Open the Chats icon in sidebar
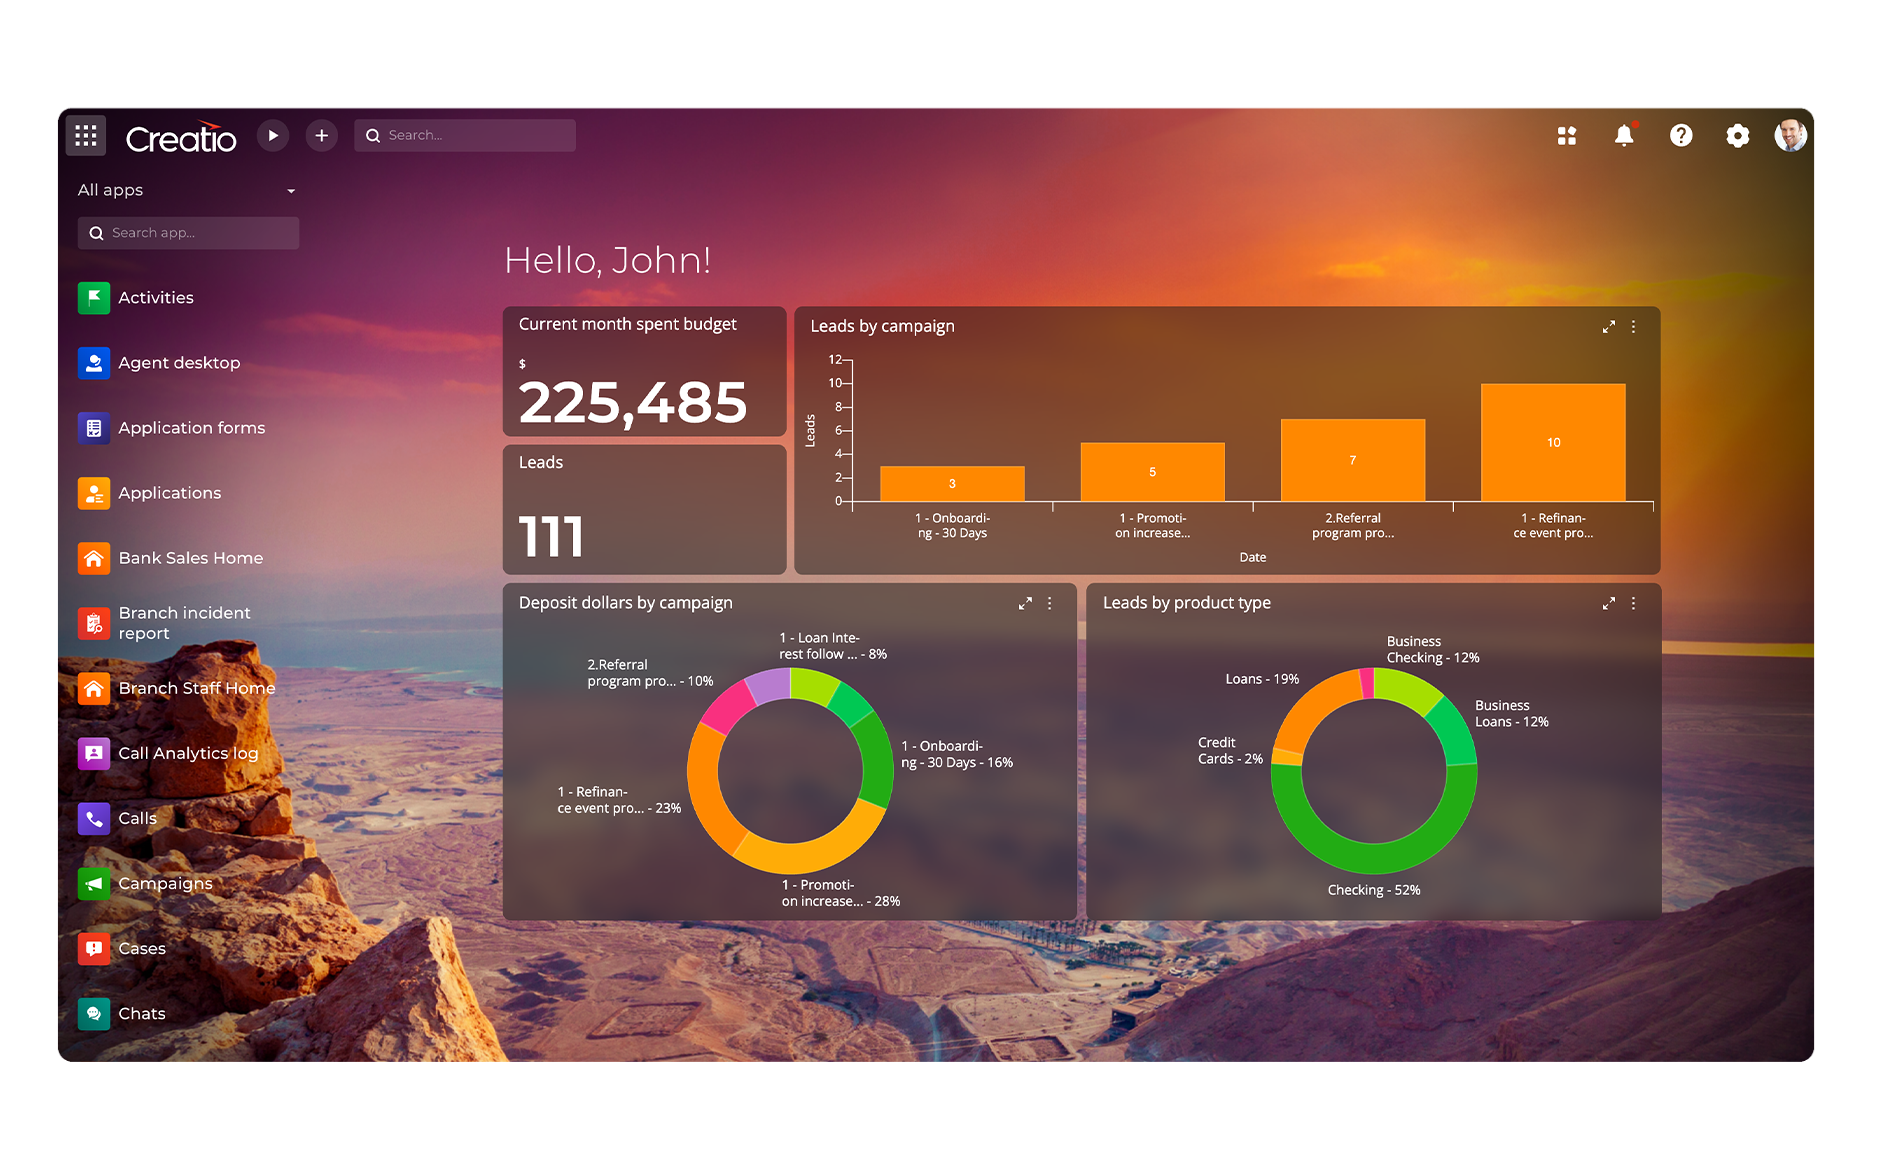 pyautogui.click(x=94, y=1013)
